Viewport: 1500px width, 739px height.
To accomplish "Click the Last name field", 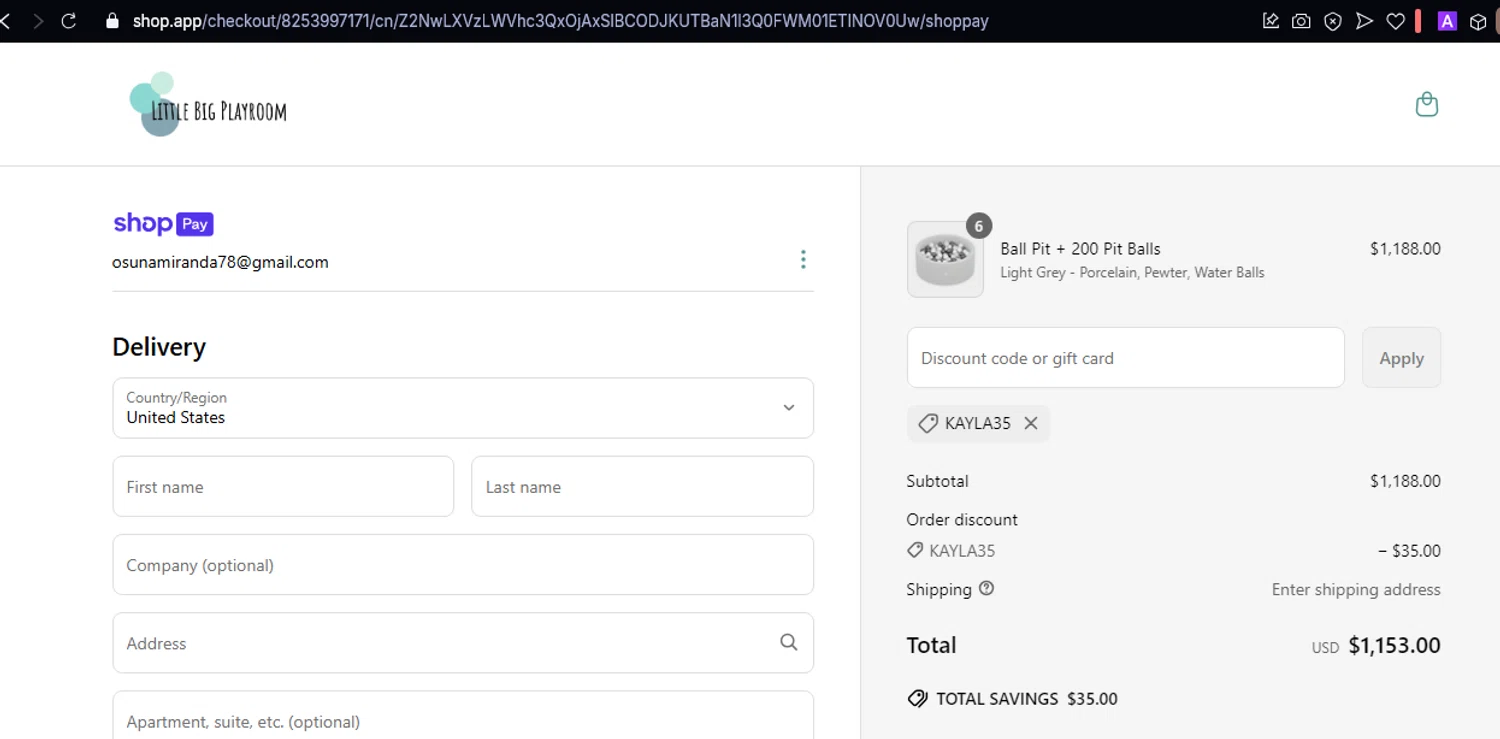I will 642,487.
